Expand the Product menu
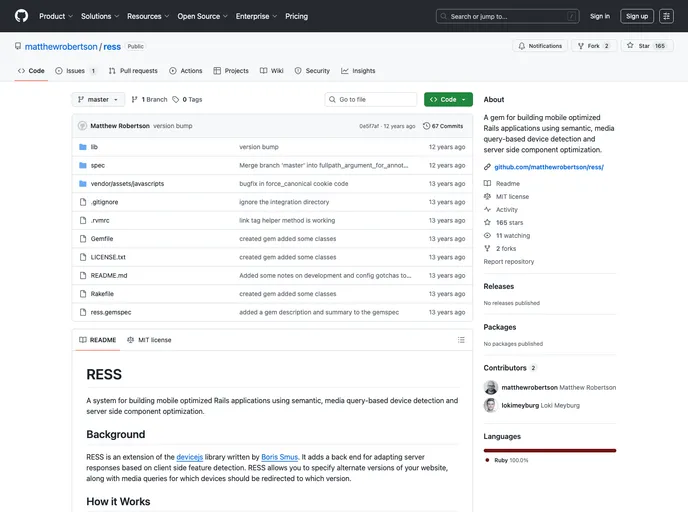The width and height of the screenshot is (688, 512). coord(56,16)
